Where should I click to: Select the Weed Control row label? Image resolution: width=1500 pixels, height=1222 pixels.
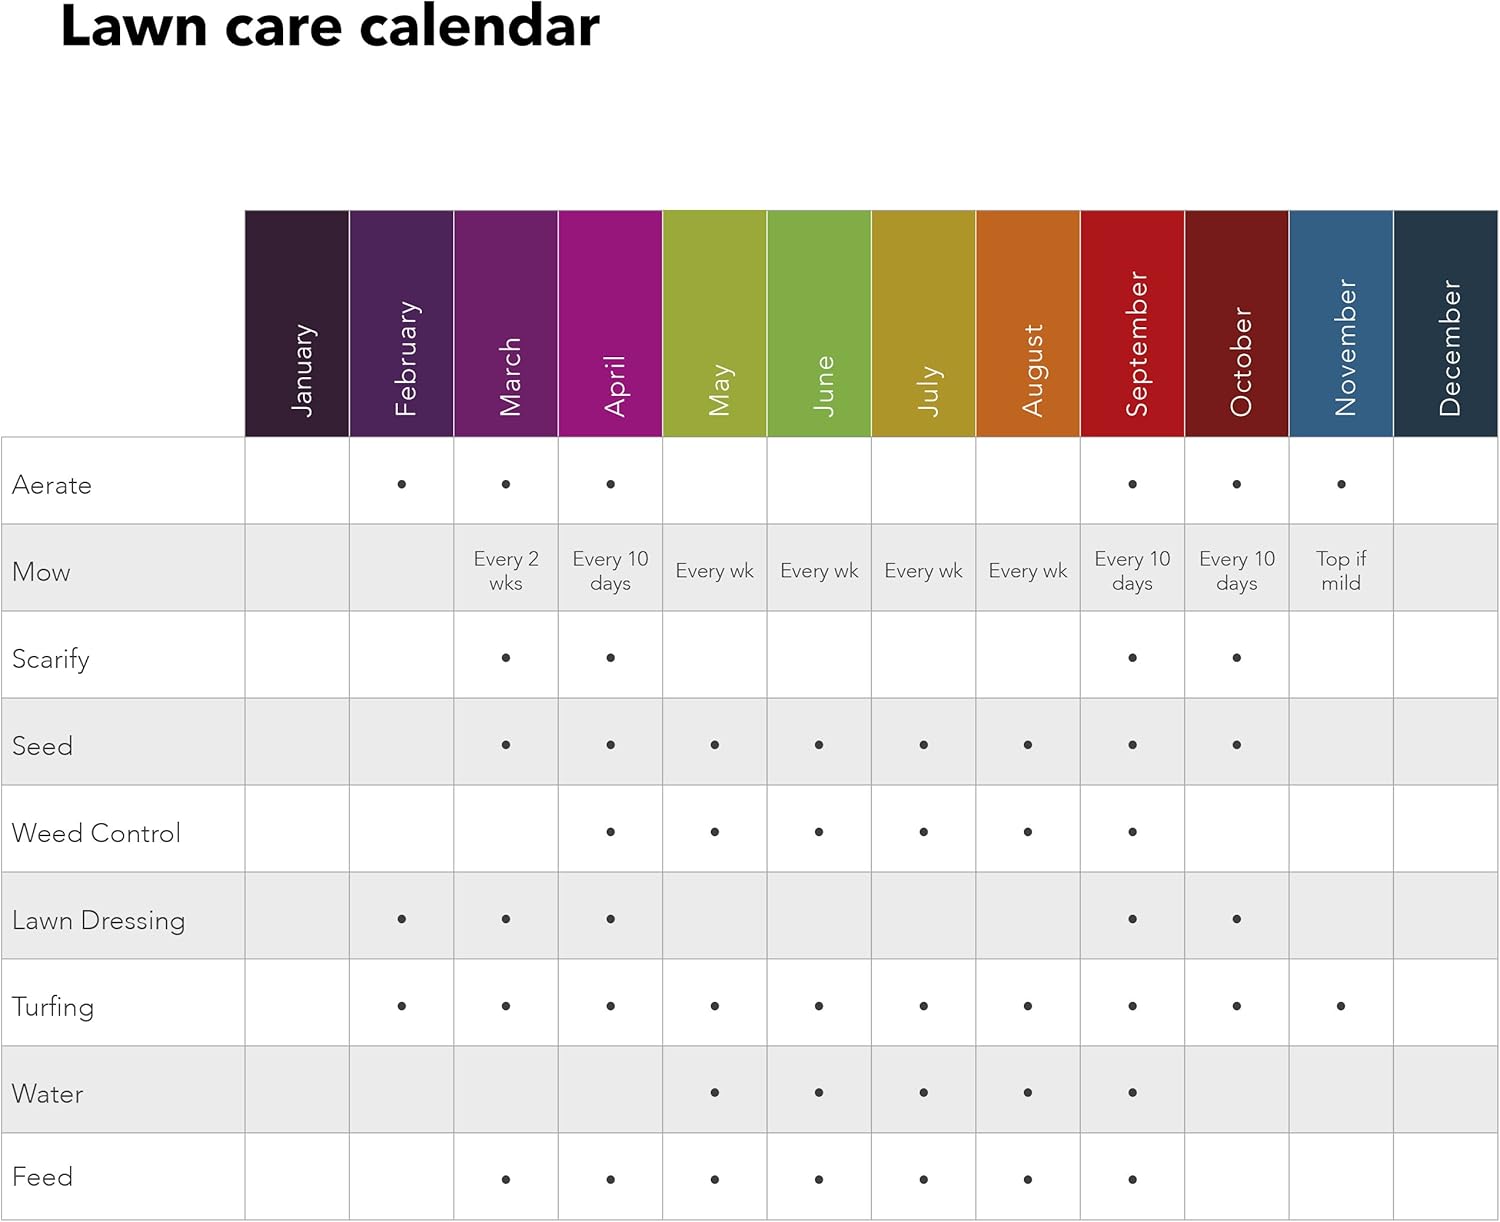pos(96,833)
